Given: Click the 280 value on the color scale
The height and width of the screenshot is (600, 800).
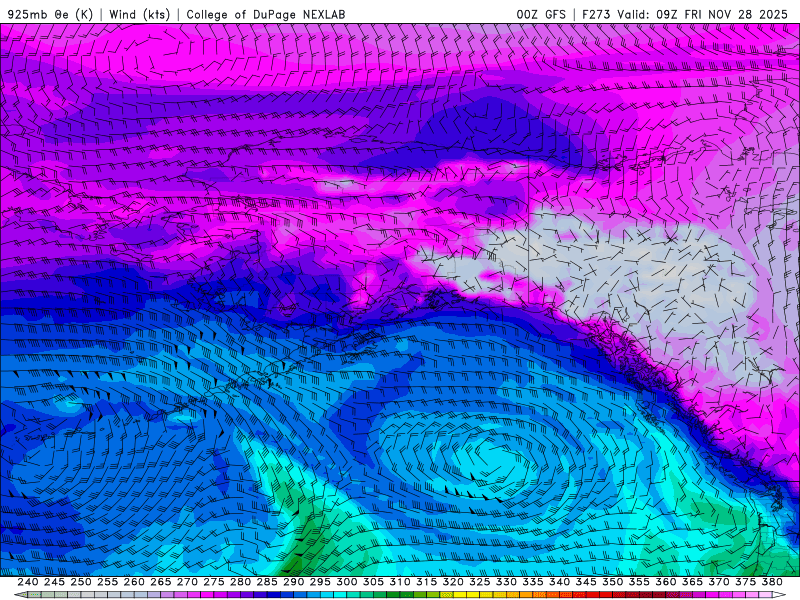Looking at the screenshot, I should 240,582.
